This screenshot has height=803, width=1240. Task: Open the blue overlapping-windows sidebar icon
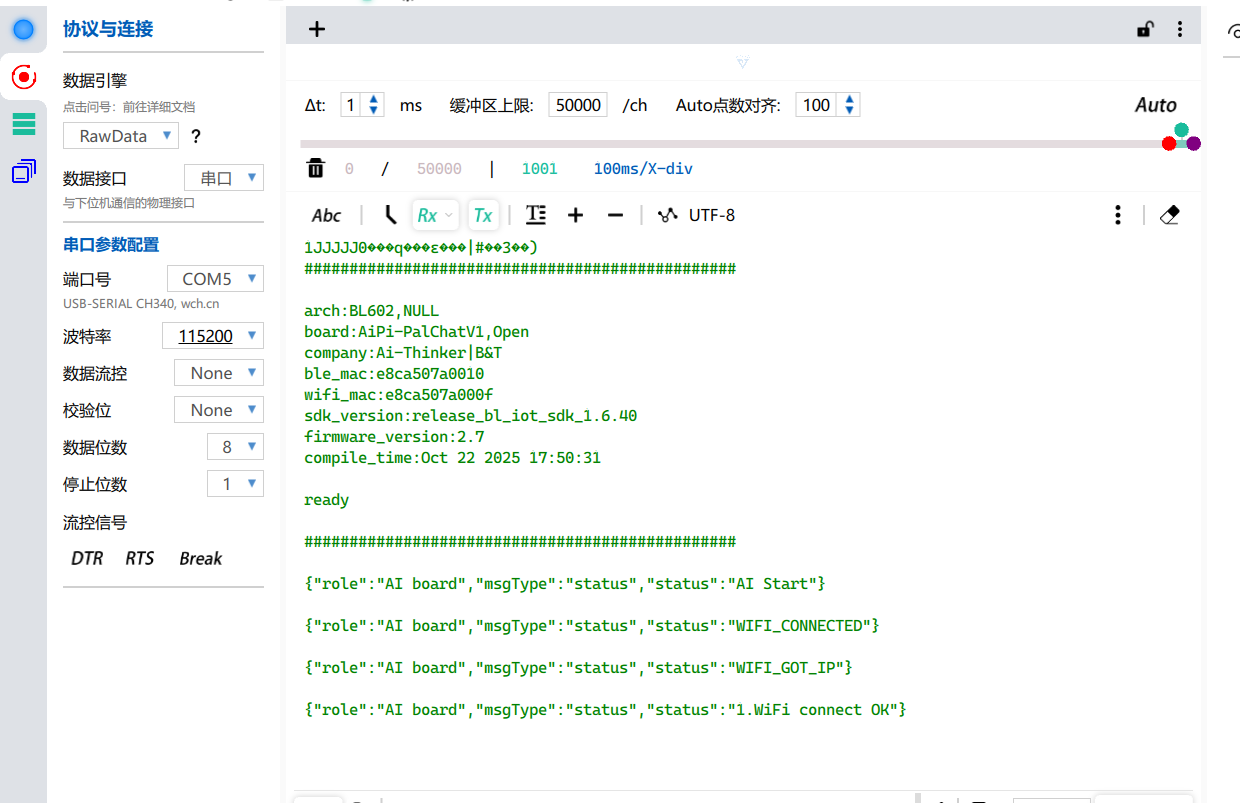coord(23,172)
